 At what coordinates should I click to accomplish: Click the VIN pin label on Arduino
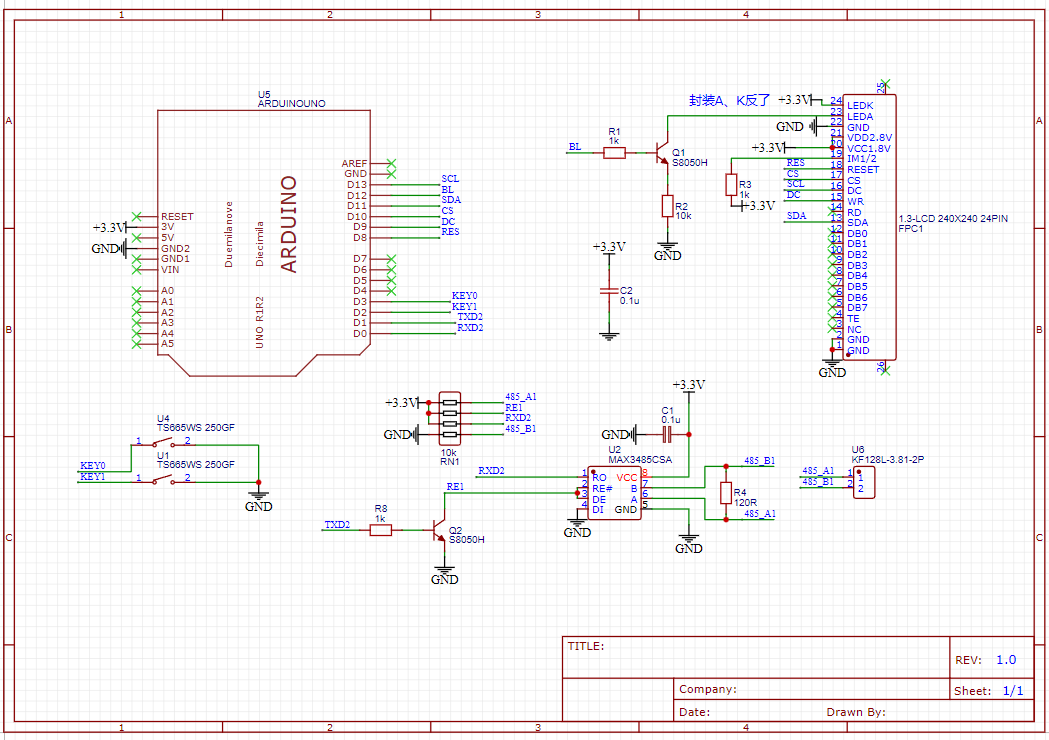coord(170,270)
